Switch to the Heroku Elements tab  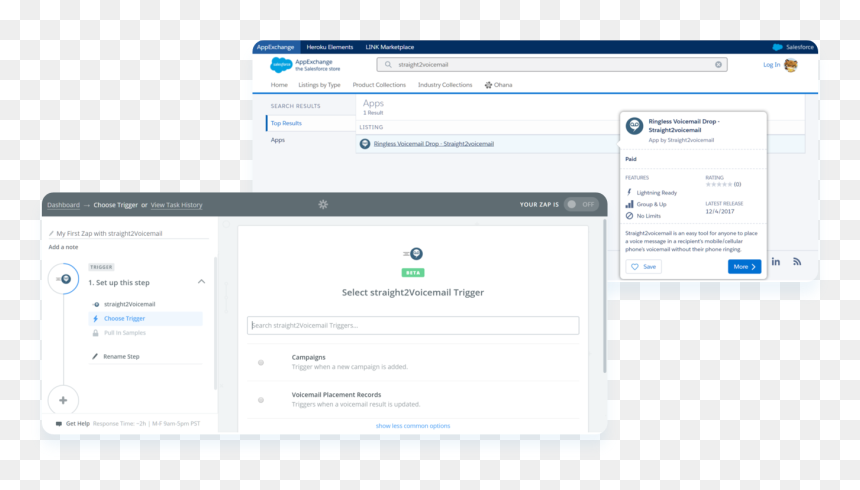click(330, 47)
